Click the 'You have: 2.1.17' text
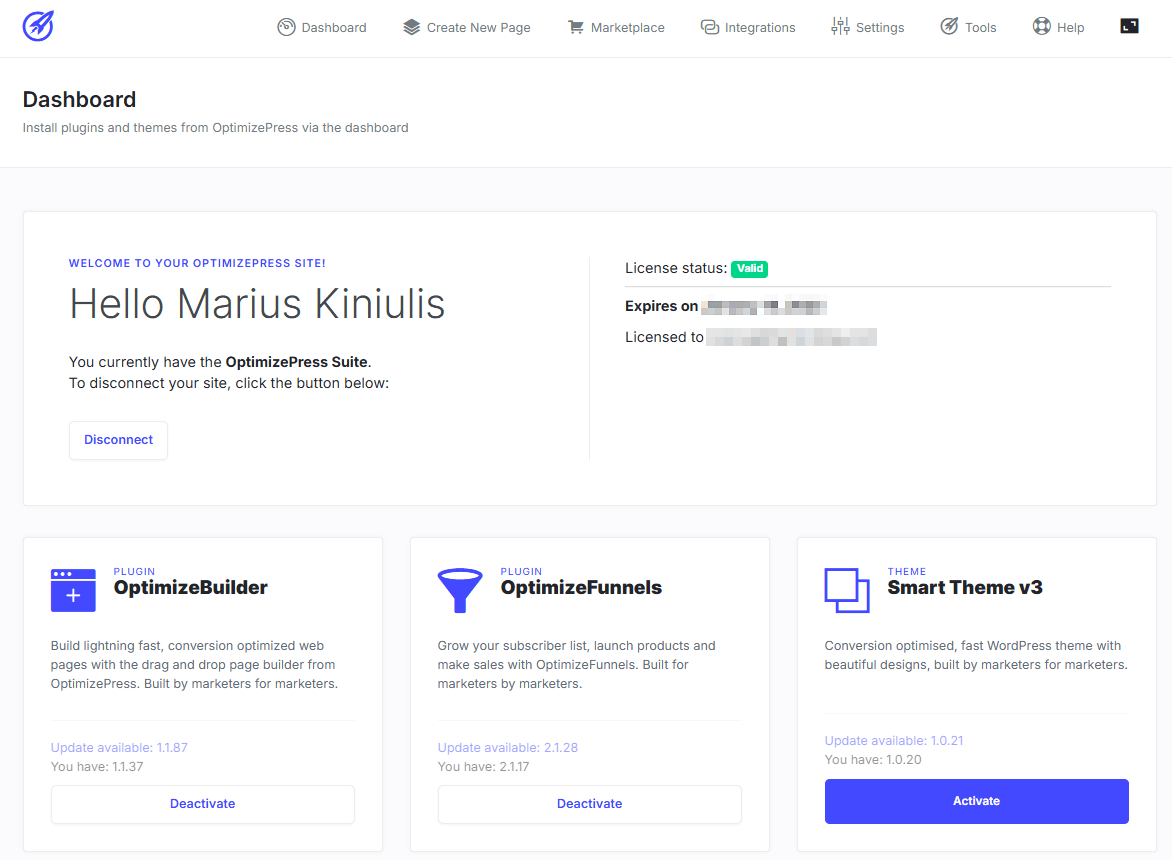The image size is (1172, 860). pyautogui.click(x=483, y=767)
